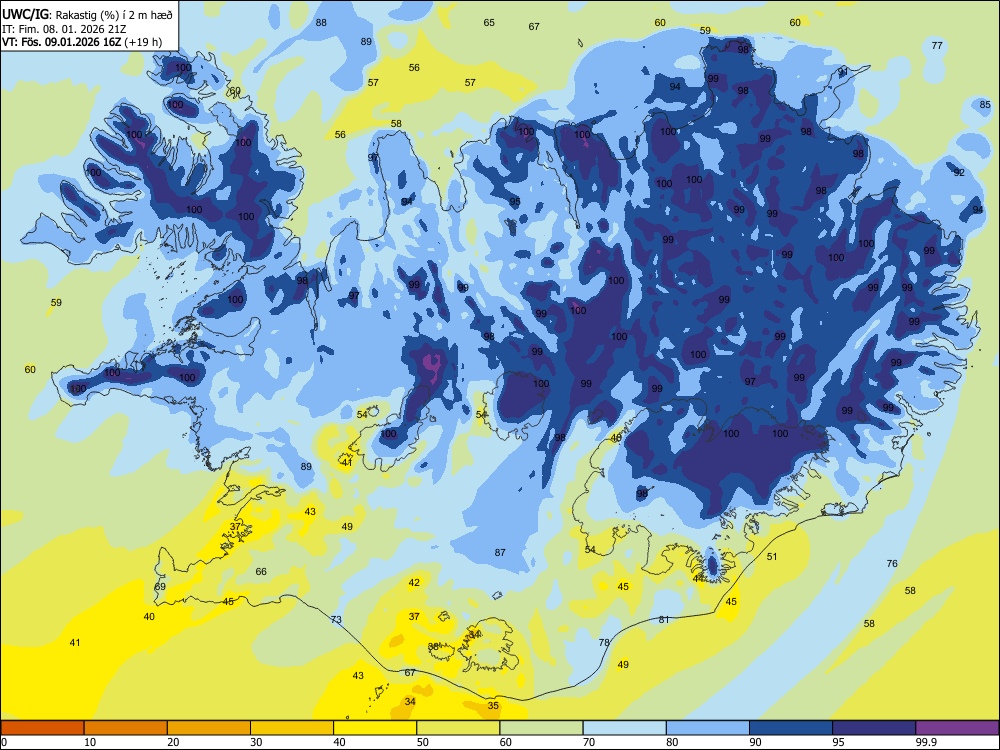This screenshot has height=750, width=1000.
Task: Click the 30–40 amber legend swatch
Action: coord(292,728)
